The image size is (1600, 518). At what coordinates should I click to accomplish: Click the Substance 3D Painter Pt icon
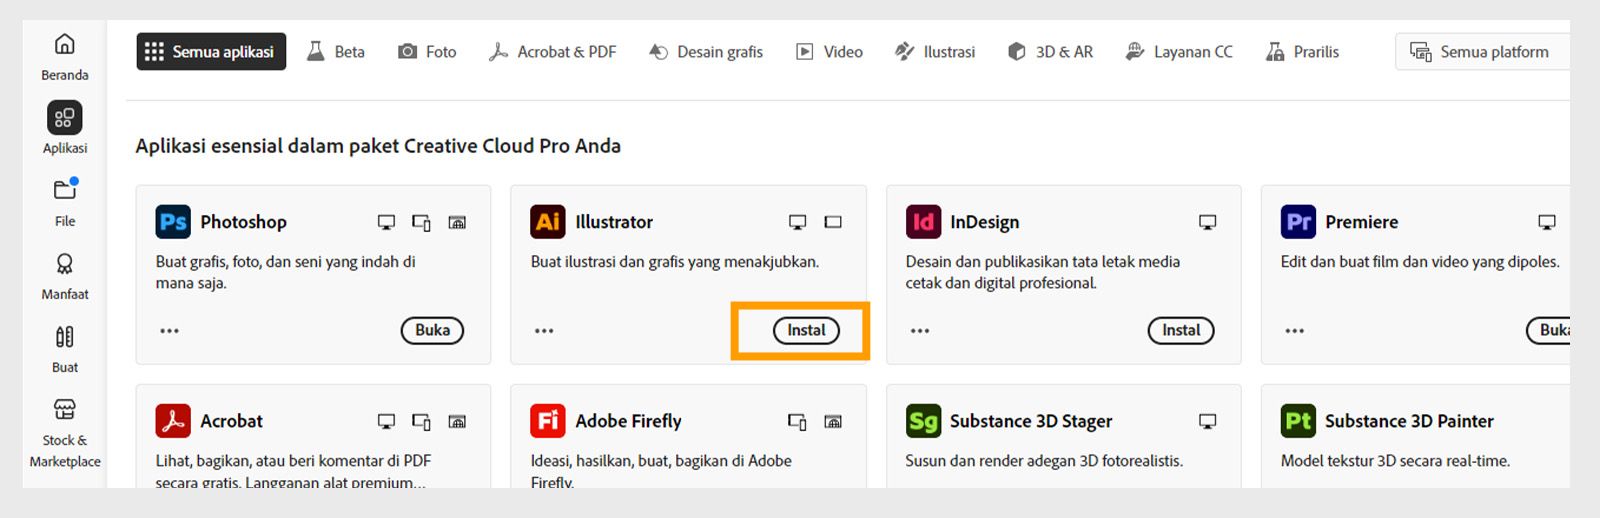click(x=1298, y=421)
